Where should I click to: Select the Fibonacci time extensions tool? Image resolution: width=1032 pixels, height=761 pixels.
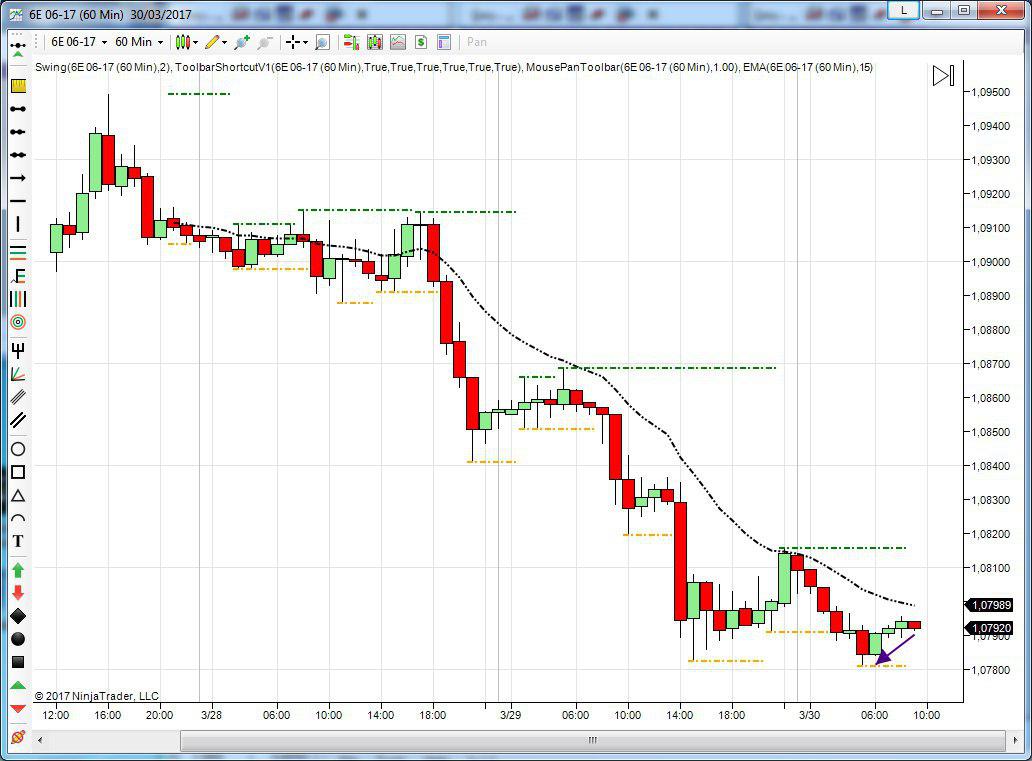[x=18, y=299]
